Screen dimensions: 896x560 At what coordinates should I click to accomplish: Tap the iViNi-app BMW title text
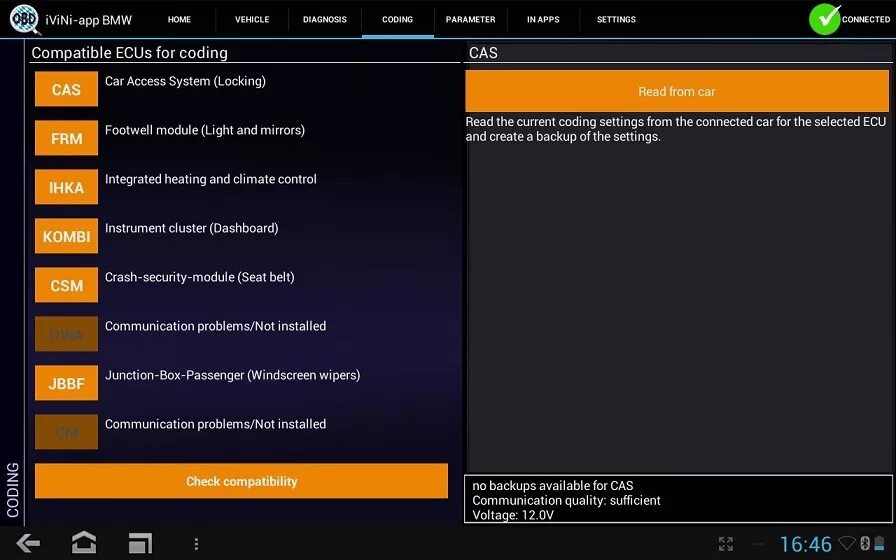[x=89, y=20]
